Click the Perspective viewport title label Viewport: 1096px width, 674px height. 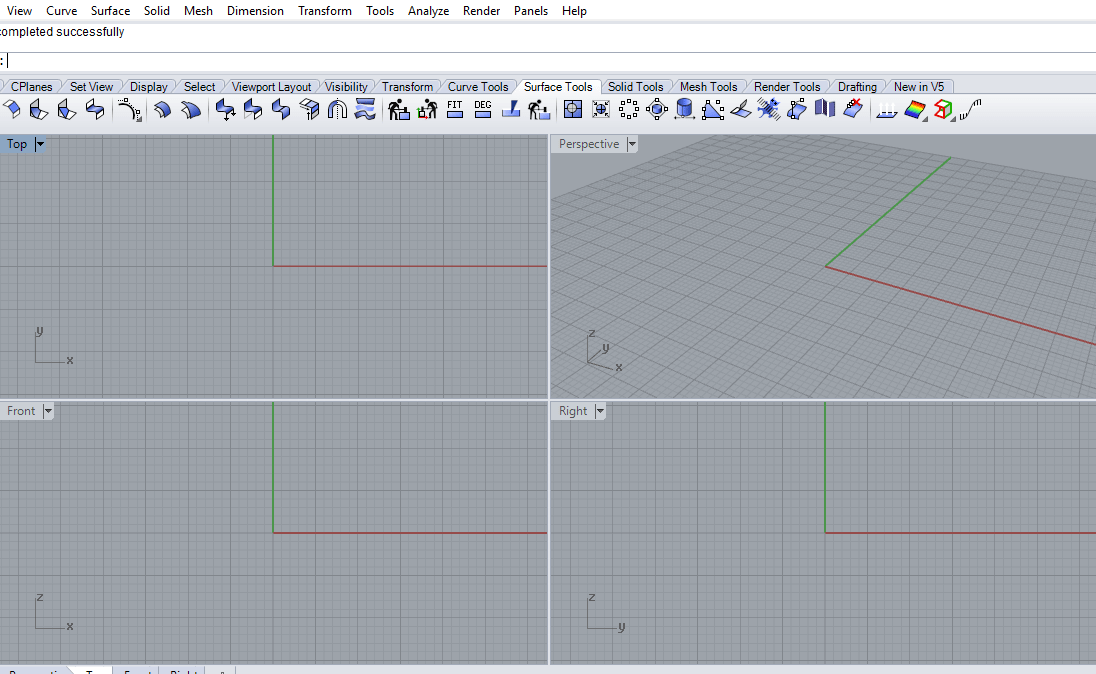pyautogui.click(x=589, y=144)
